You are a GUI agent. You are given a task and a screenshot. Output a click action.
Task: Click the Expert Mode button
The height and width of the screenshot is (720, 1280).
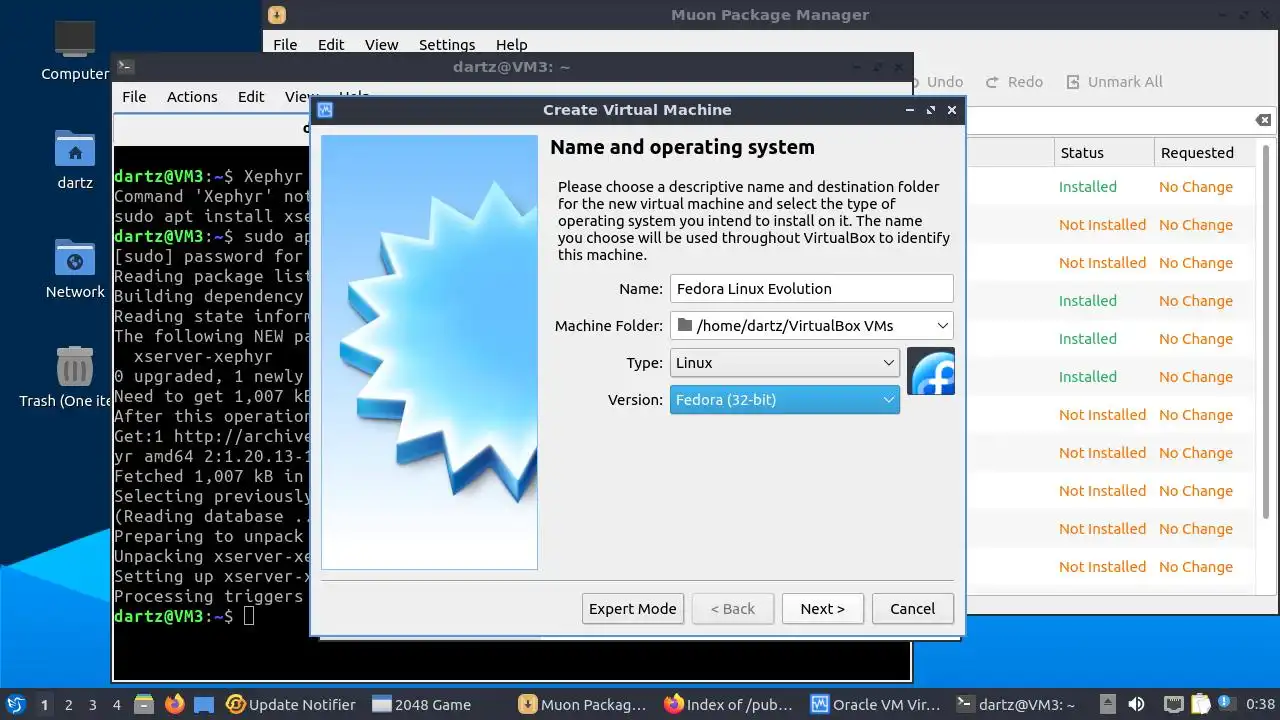pos(633,608)
